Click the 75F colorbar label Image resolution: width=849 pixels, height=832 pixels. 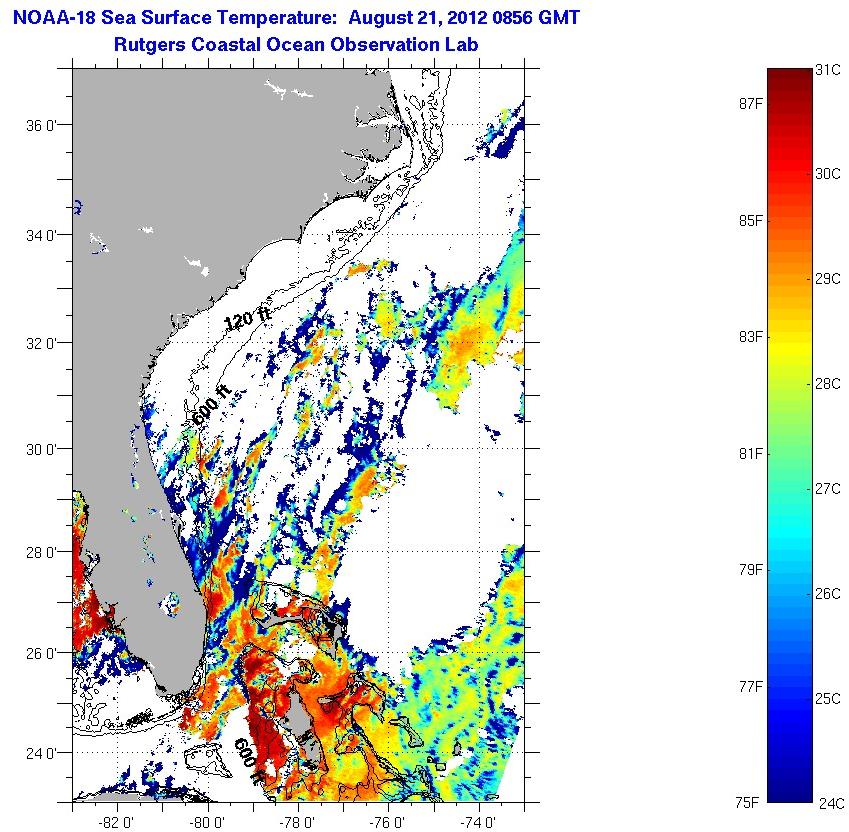click(747, 802)
